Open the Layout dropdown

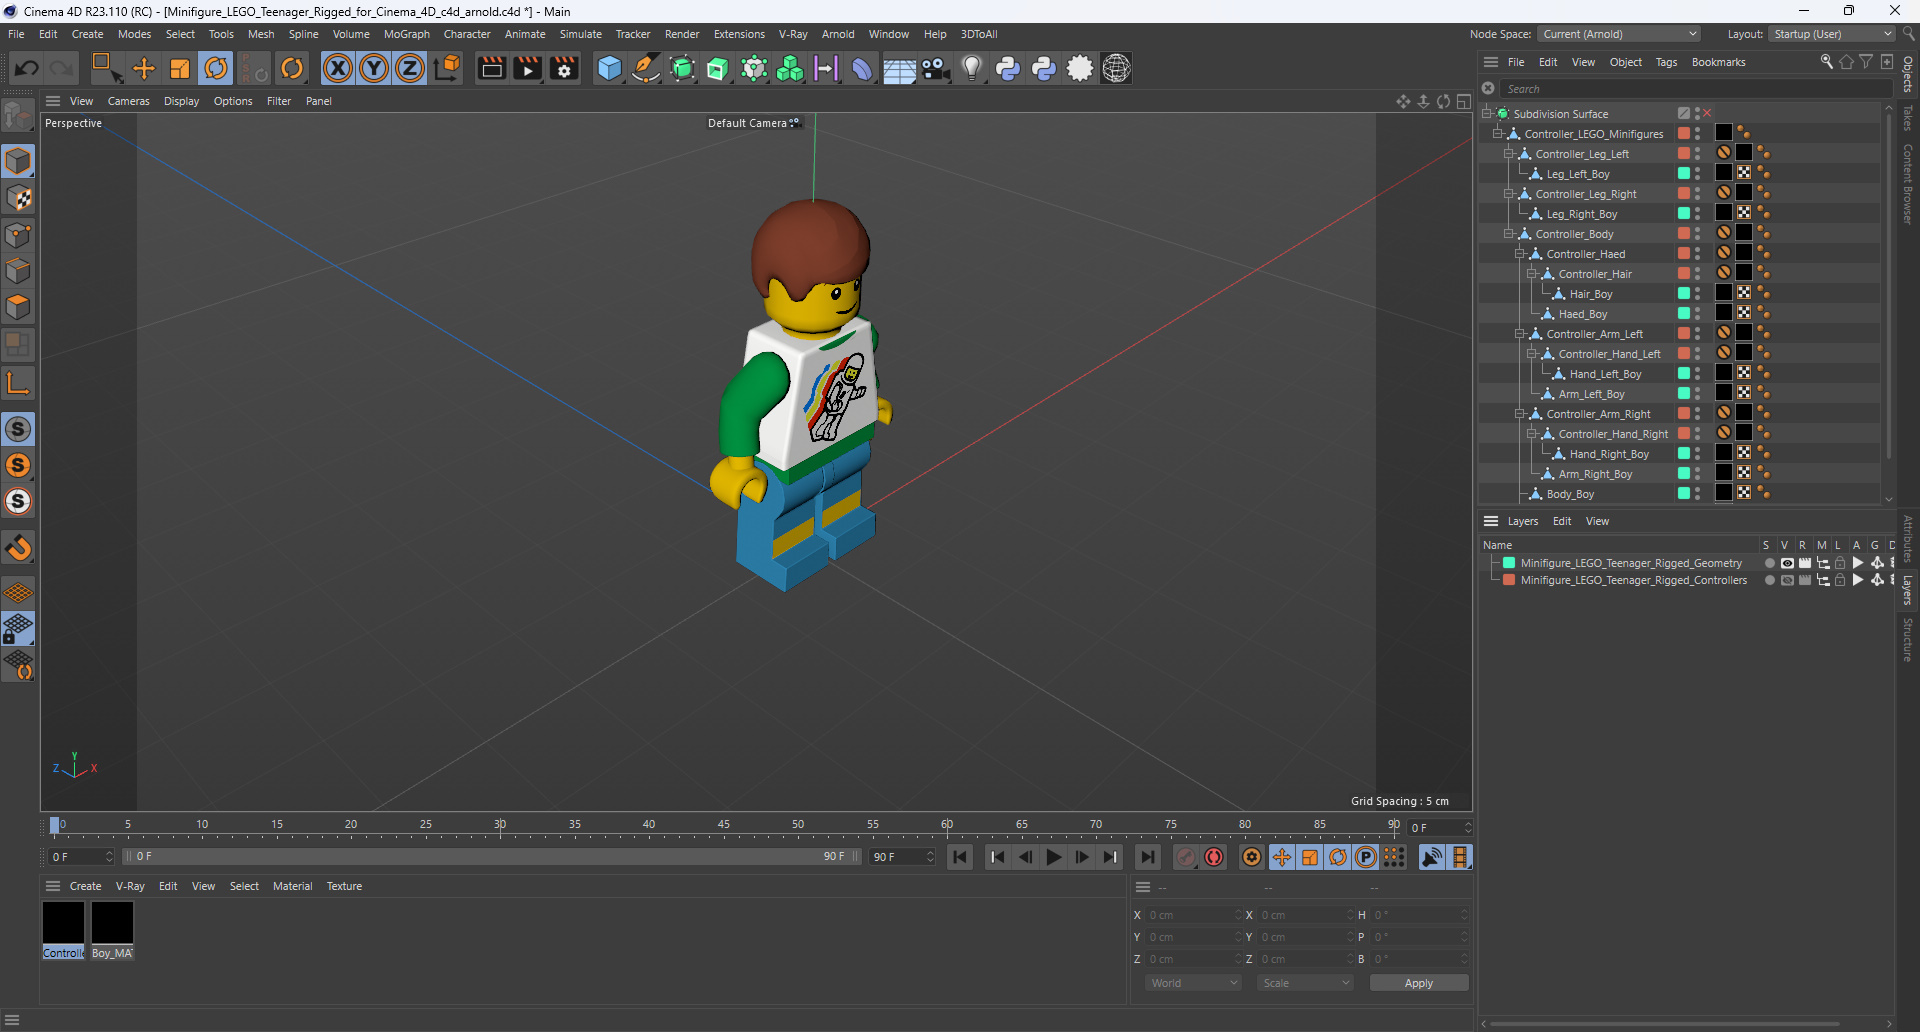coord(1831,34)
